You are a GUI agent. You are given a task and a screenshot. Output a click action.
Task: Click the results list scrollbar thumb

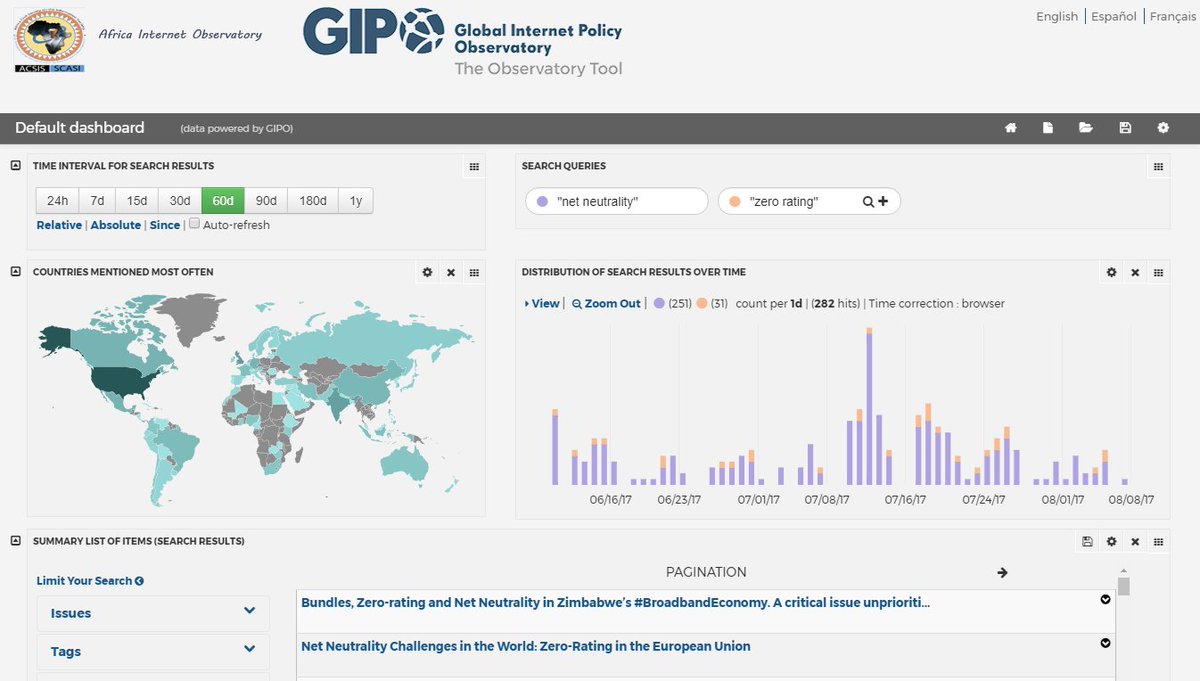1123,587
